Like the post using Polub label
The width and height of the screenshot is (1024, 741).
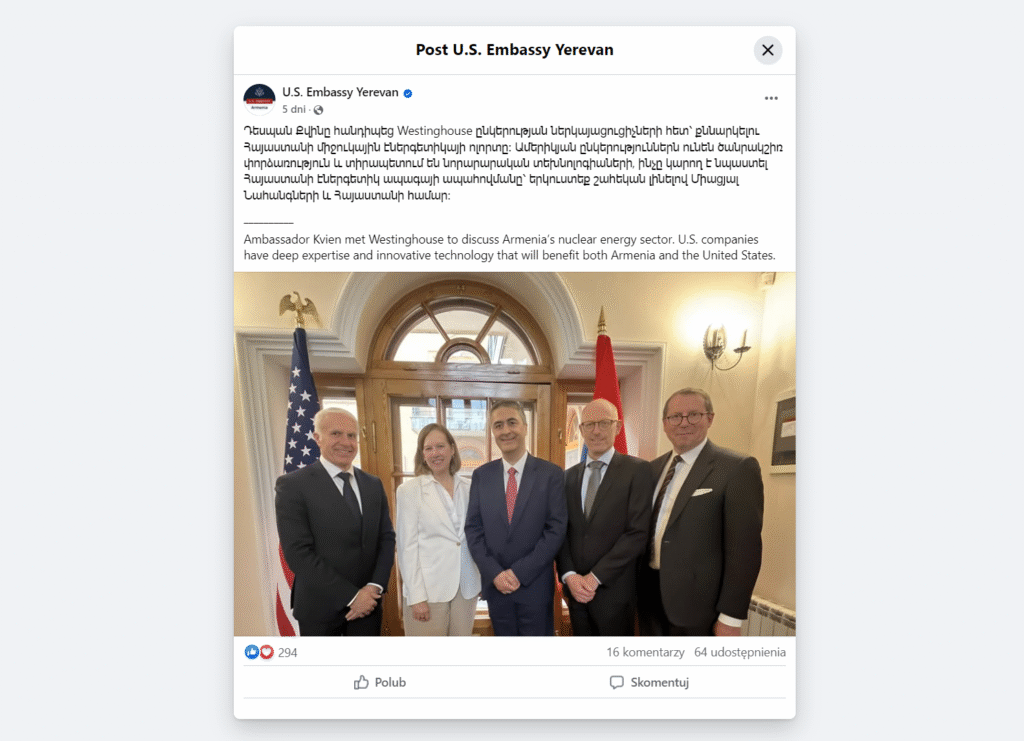pos(391,682)
